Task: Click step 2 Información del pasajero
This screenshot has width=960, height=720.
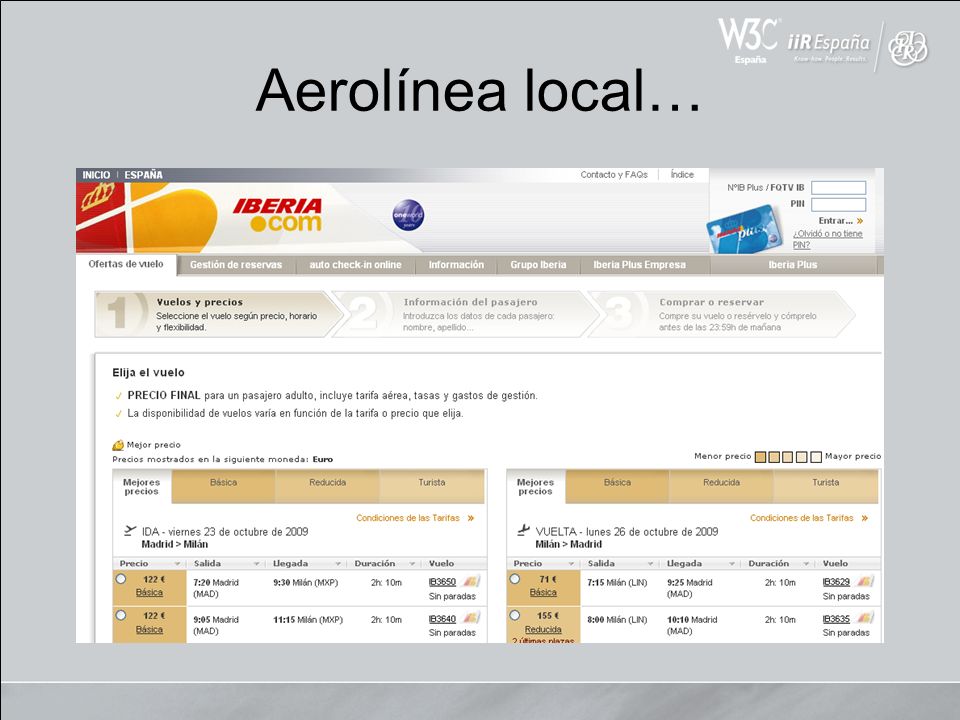Action: pyautogui.click(x=465, y=314)
